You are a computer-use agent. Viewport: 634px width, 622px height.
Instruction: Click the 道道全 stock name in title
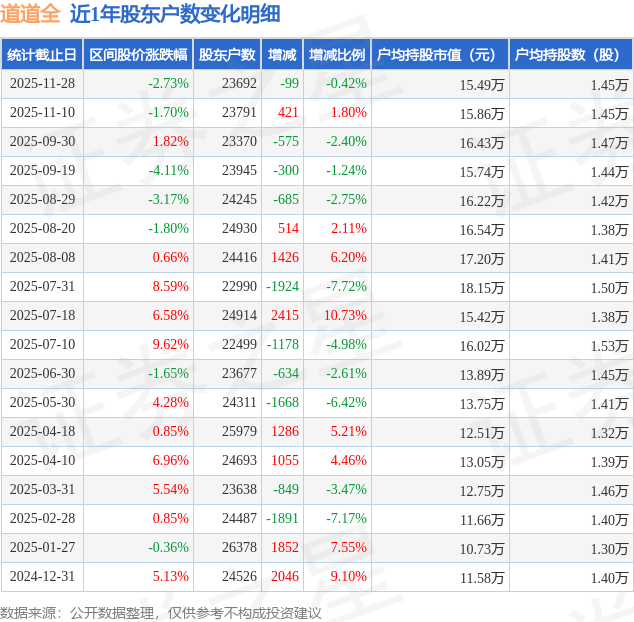click(x=30, y=14)
